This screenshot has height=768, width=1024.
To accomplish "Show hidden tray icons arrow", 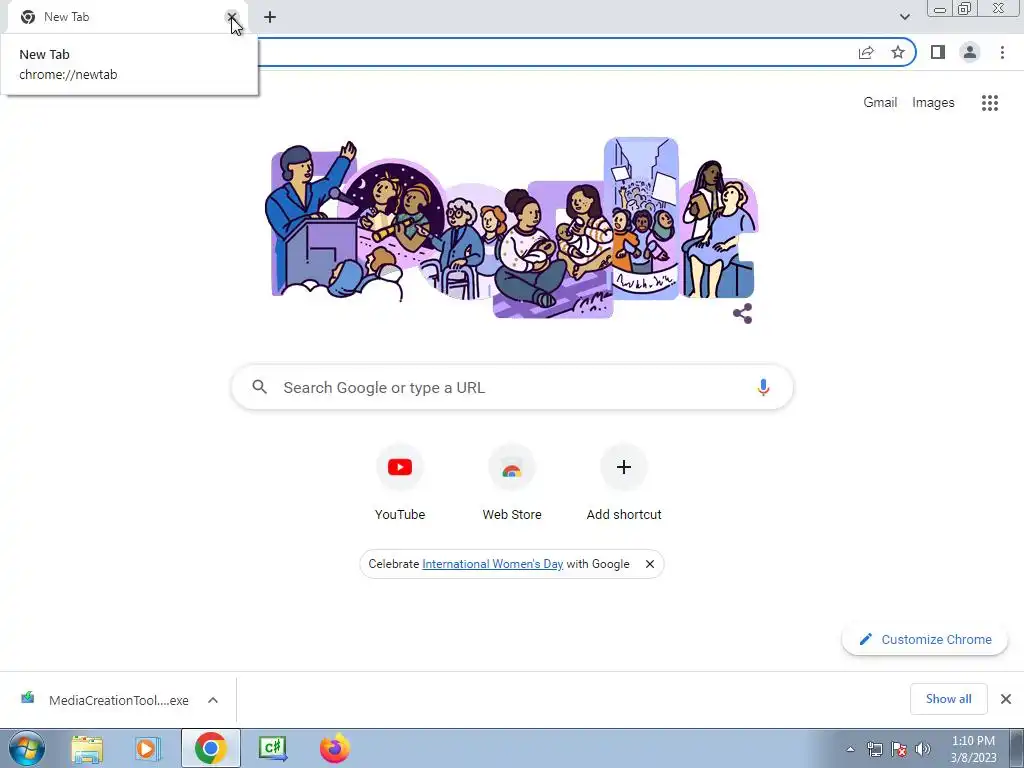I will (x=850, y=749).
